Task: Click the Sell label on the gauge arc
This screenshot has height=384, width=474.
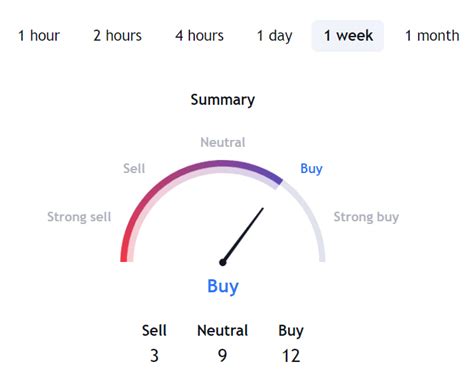Action: pos(134,168)
